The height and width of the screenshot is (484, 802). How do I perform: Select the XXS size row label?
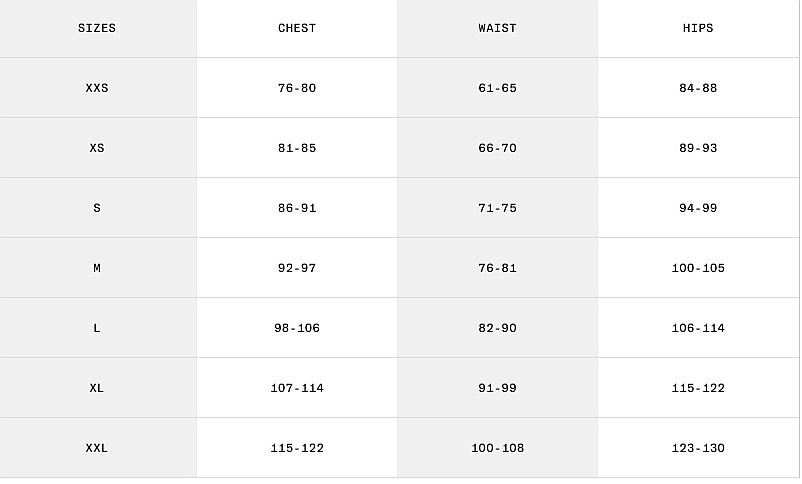(97, 88)
